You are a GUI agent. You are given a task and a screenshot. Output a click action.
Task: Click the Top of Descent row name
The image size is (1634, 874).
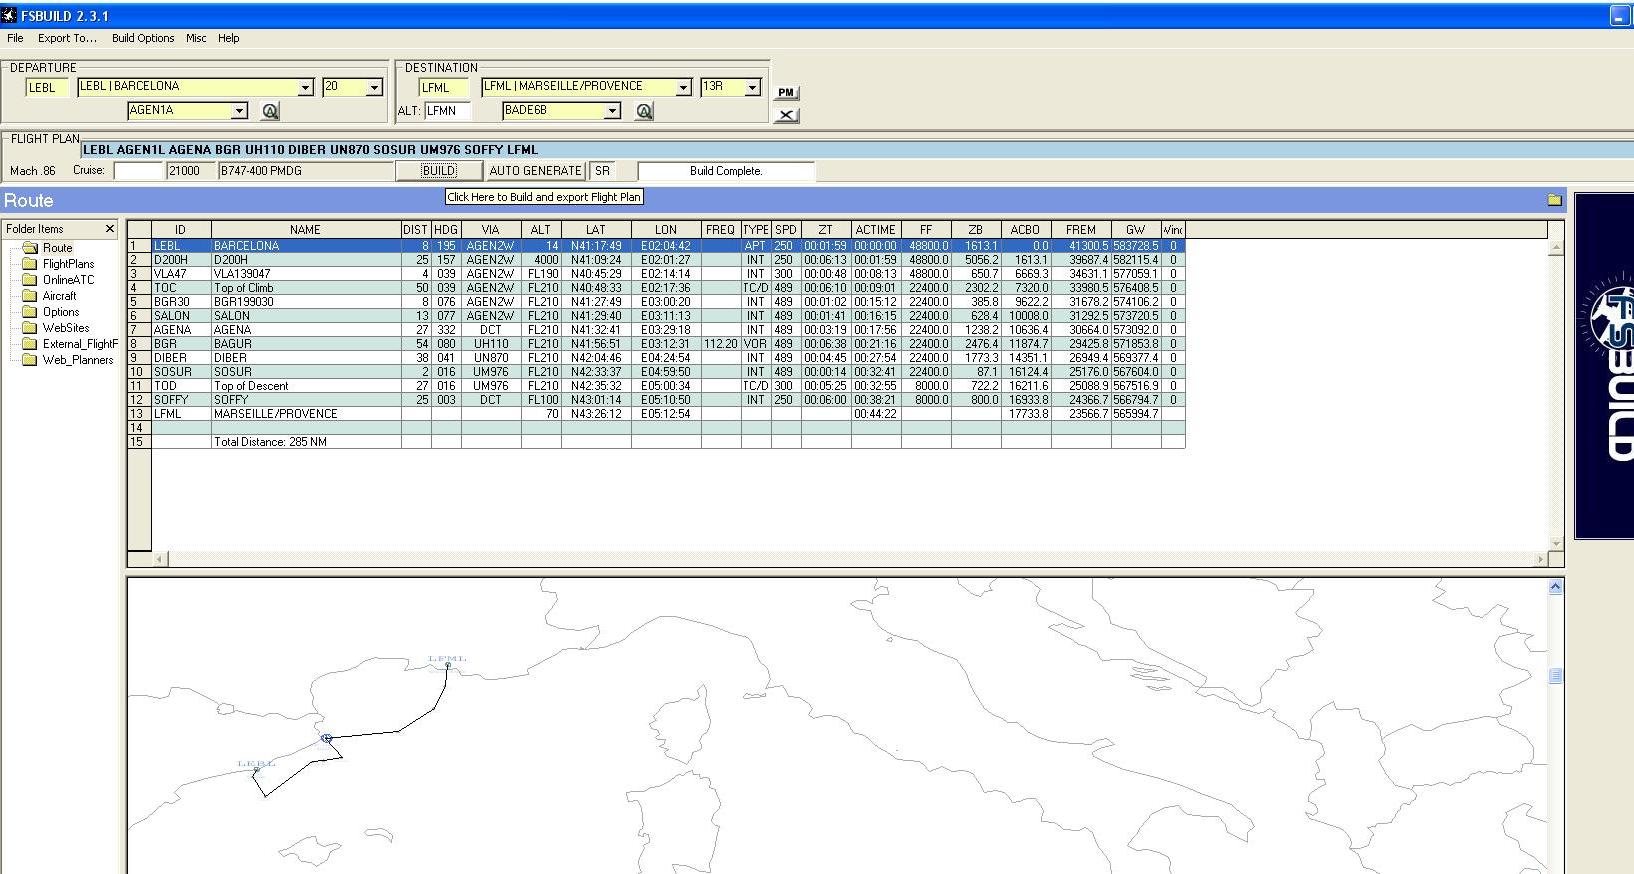[x=306, y=386]
